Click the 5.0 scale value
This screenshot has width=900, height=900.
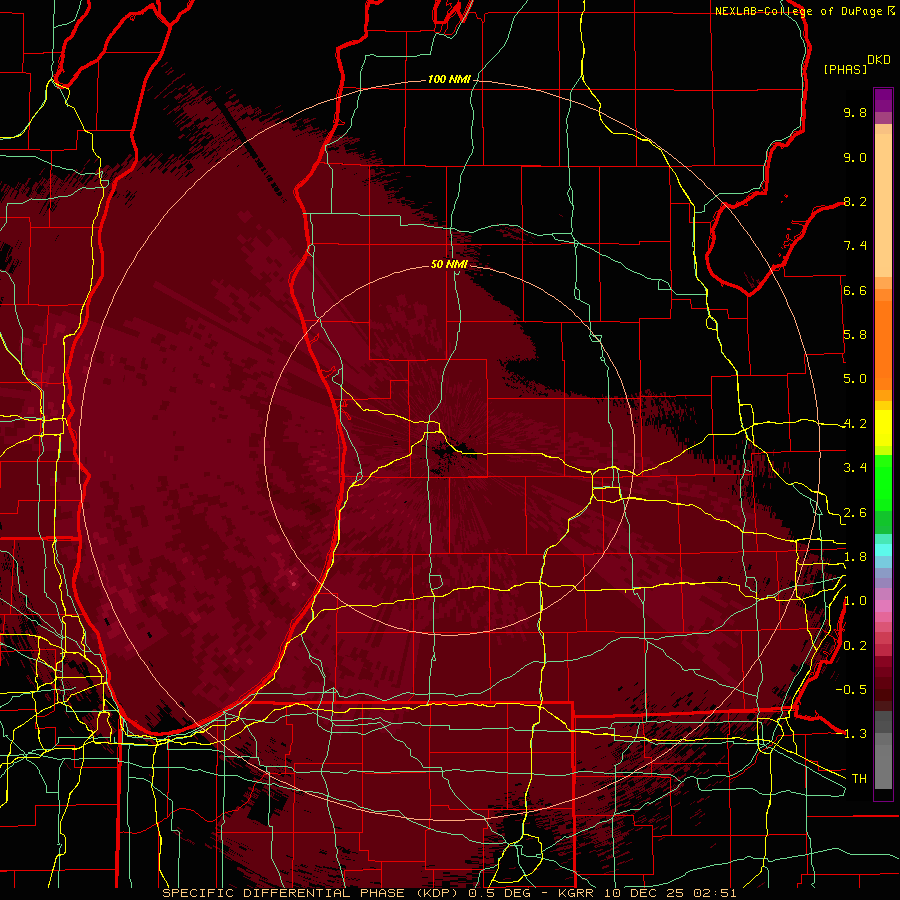855,379
